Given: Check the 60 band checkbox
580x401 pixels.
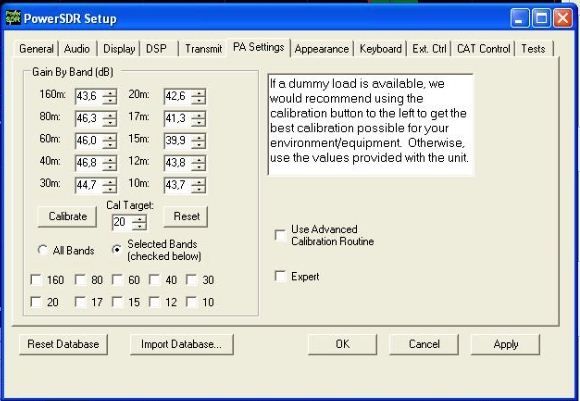Looking at the screenshot, I should [117, 280].
